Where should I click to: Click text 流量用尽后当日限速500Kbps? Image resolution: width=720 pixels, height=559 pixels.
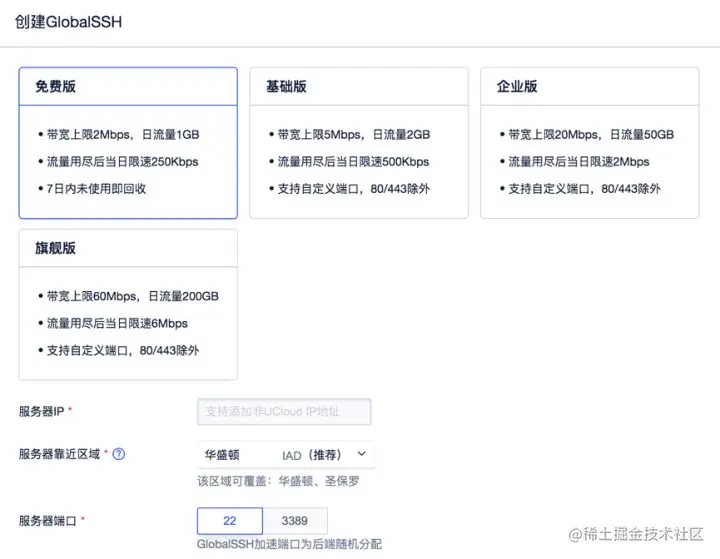[354, 162]
